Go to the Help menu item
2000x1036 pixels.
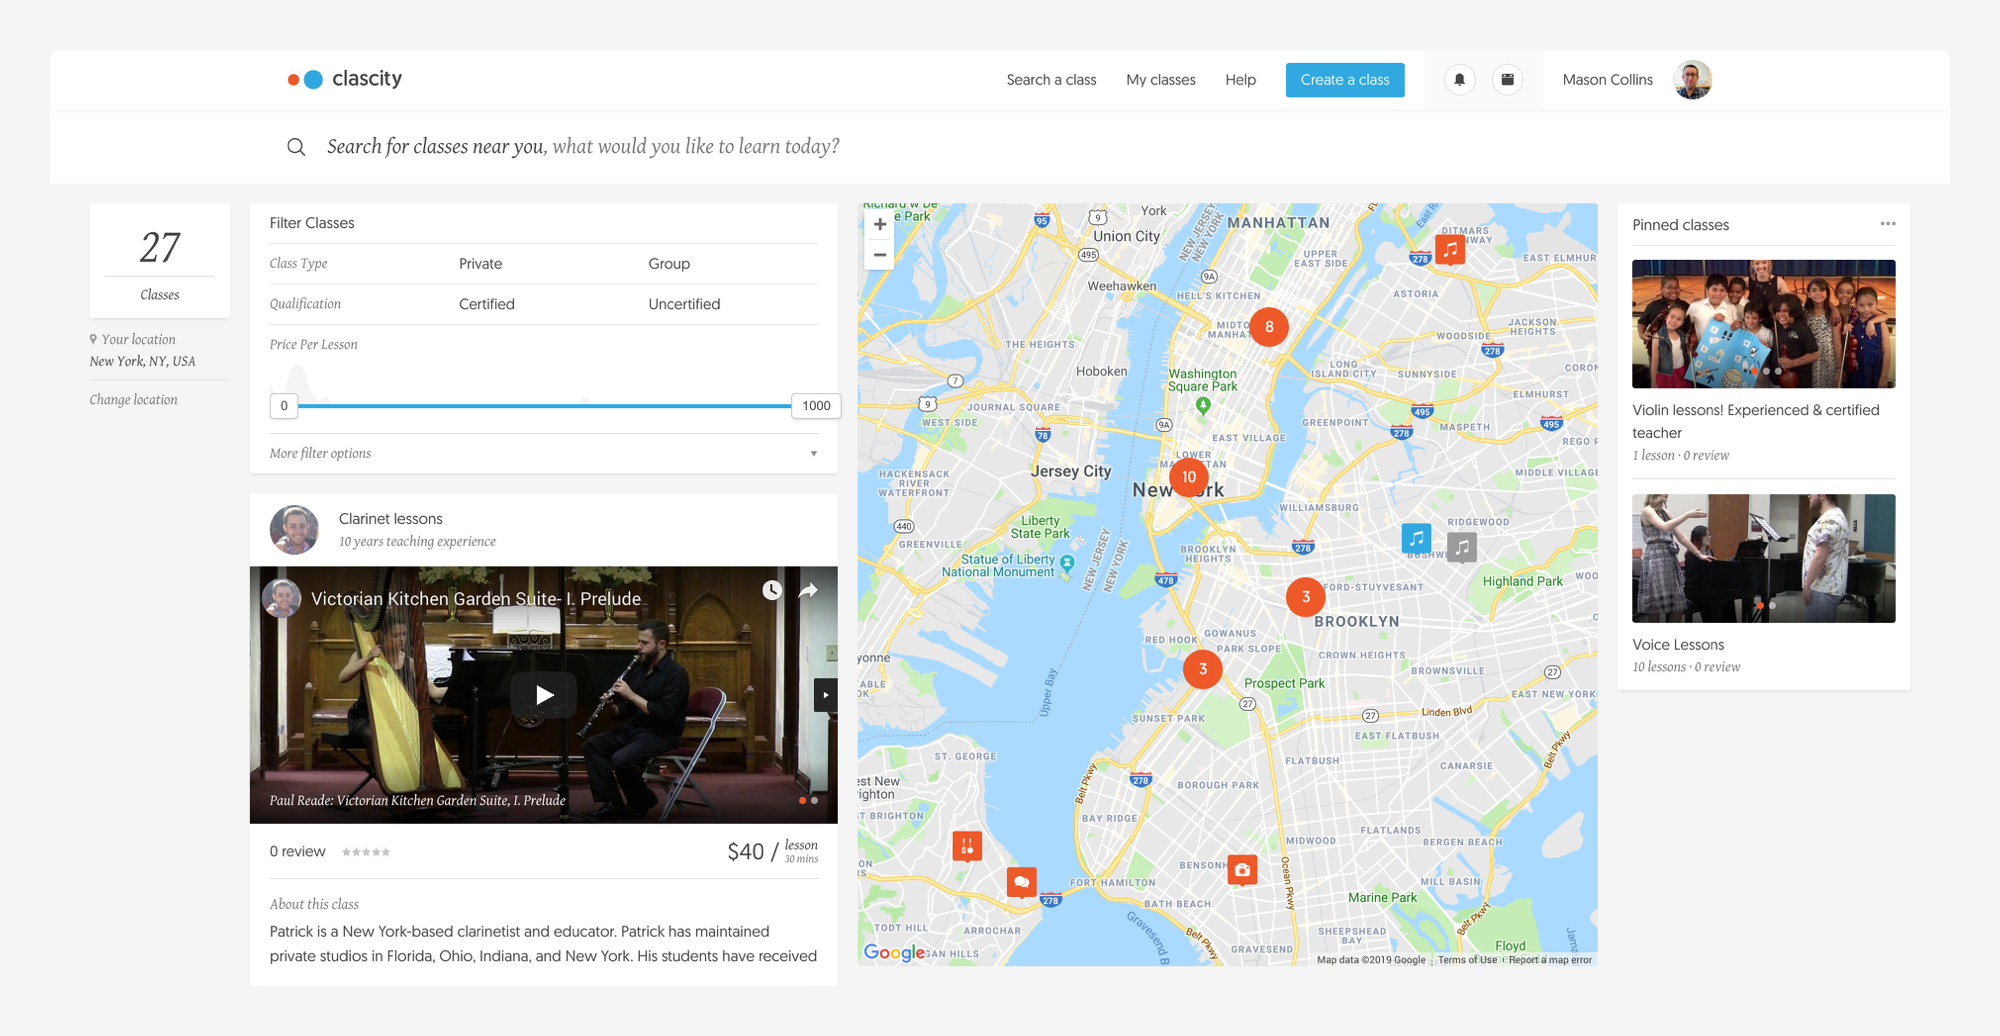1240,80
